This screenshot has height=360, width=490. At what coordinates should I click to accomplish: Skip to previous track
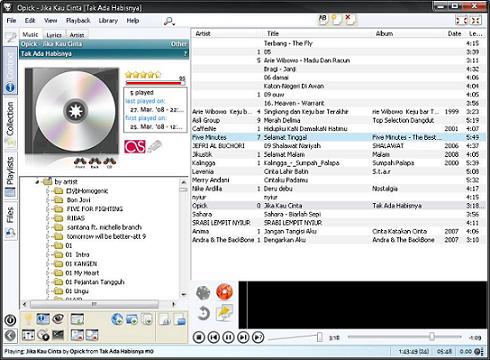point(214,337)
